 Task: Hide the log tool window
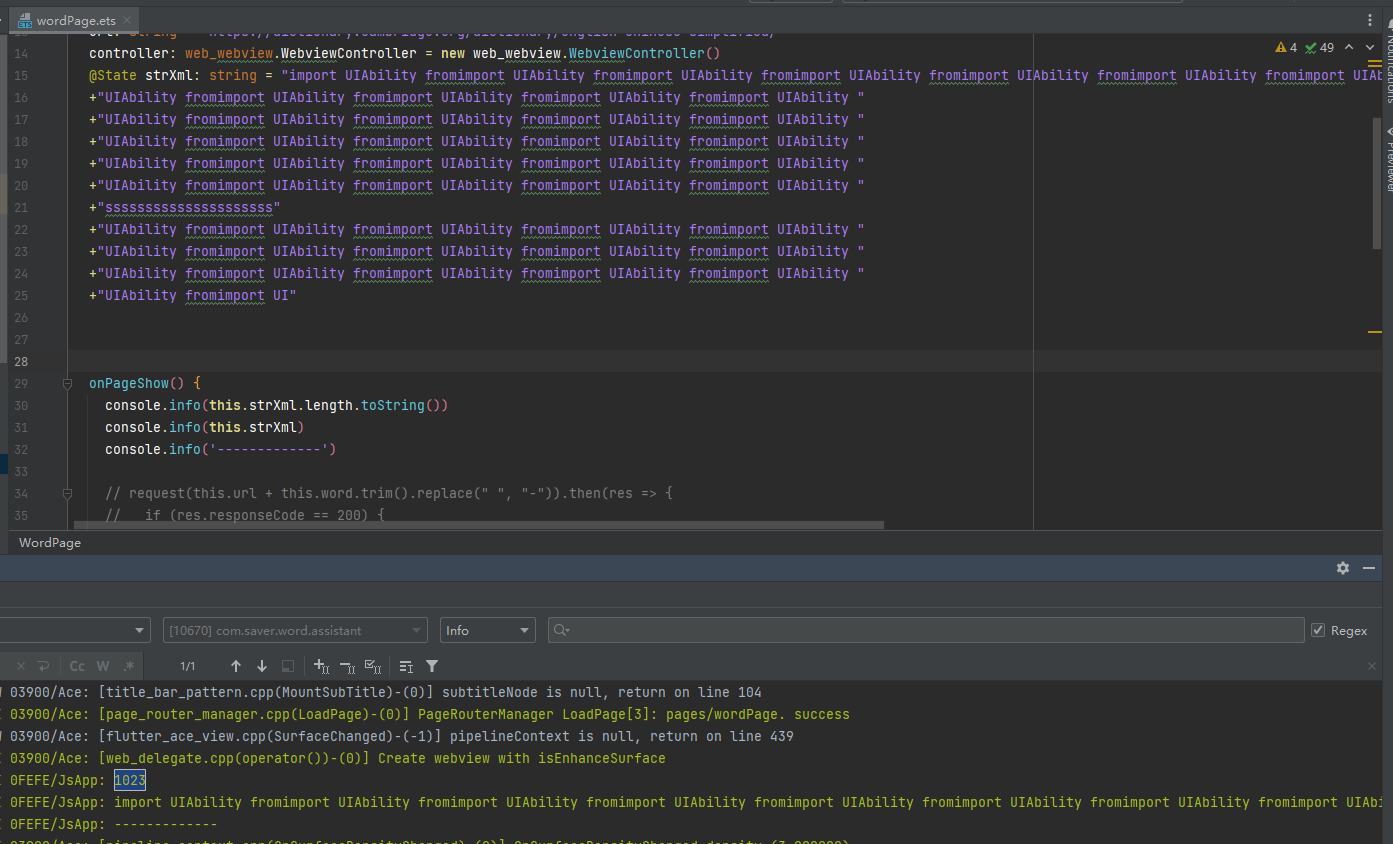click(x=1369, y=567)
